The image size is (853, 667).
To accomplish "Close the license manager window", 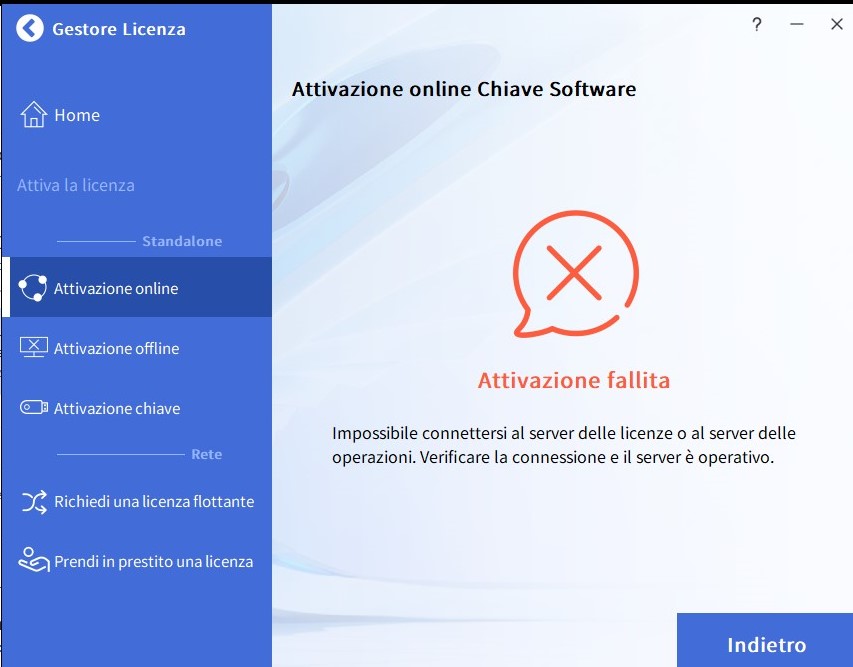I will tap(837, 25).
